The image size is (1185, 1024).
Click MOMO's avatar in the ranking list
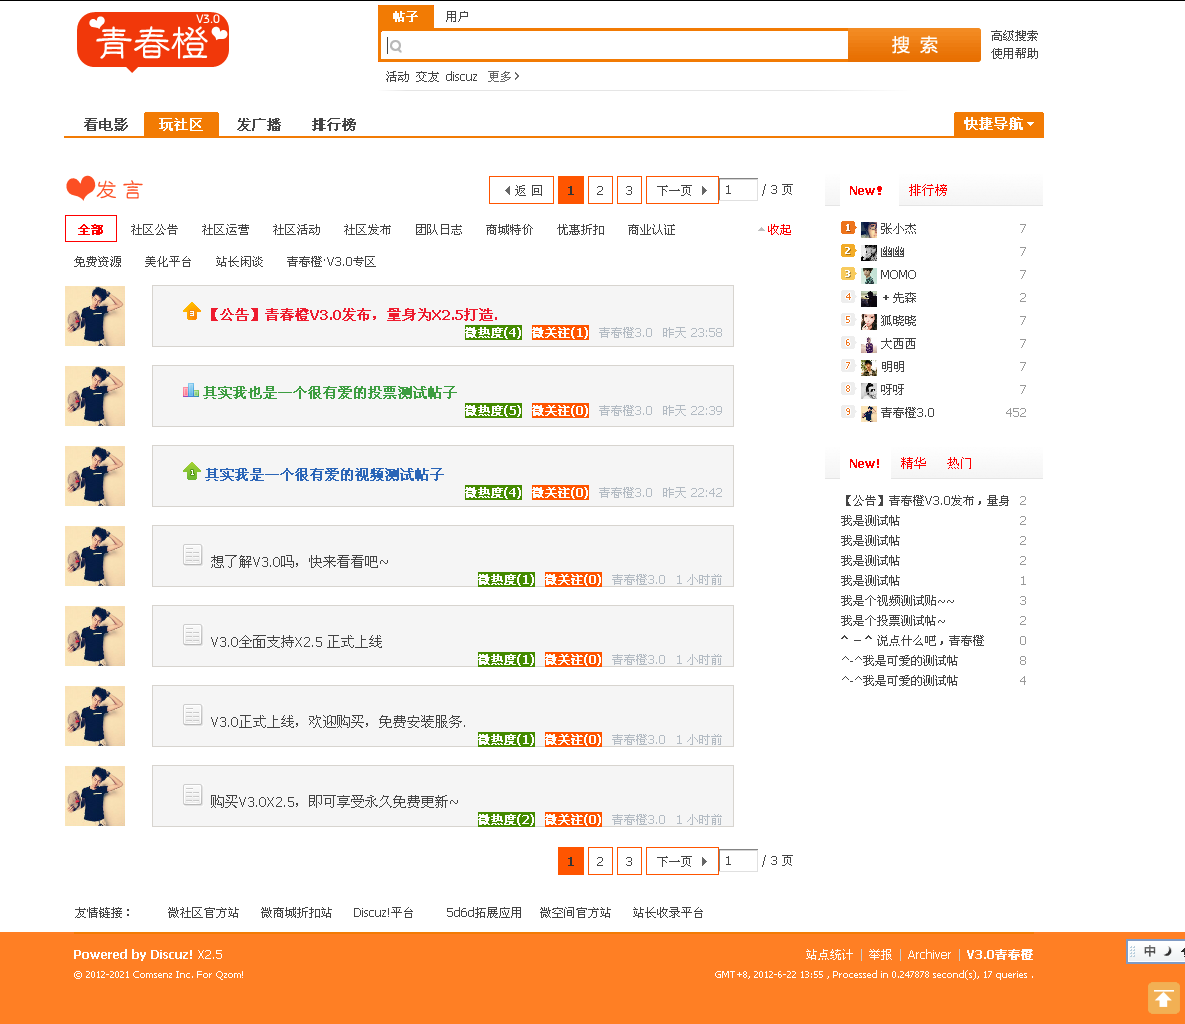coord(869,276)
